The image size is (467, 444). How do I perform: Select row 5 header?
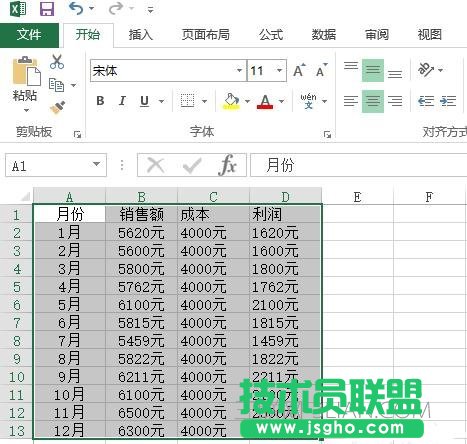click(17, 287)
